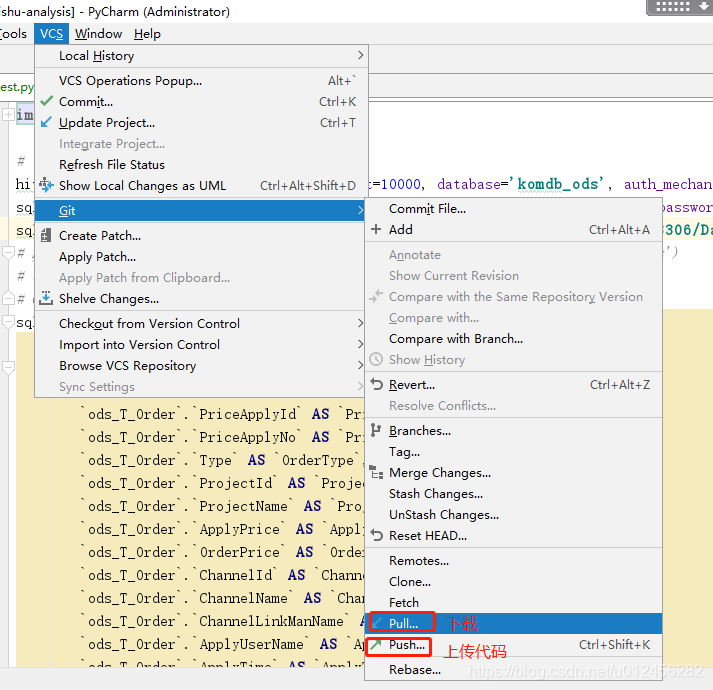Open the Window menu

click(98, 34)
